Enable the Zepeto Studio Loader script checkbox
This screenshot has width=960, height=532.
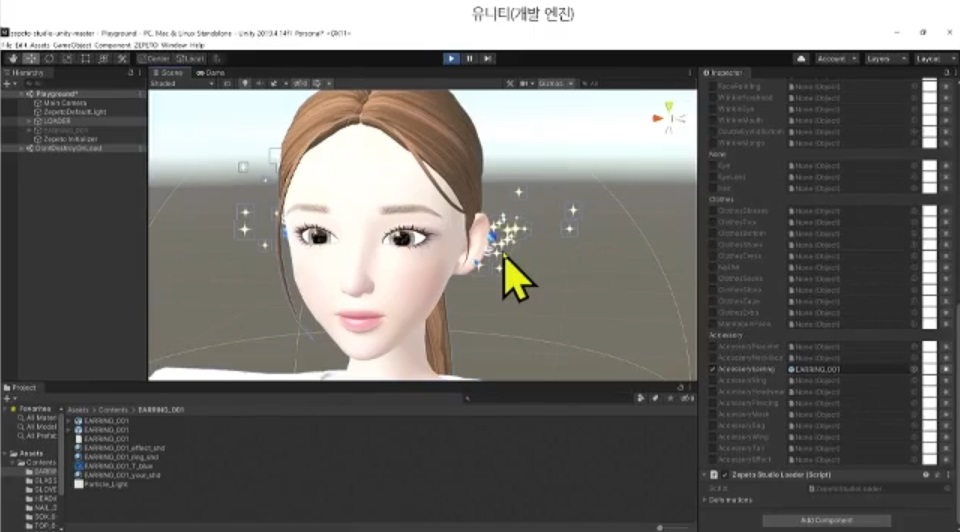tap(725, 474)
